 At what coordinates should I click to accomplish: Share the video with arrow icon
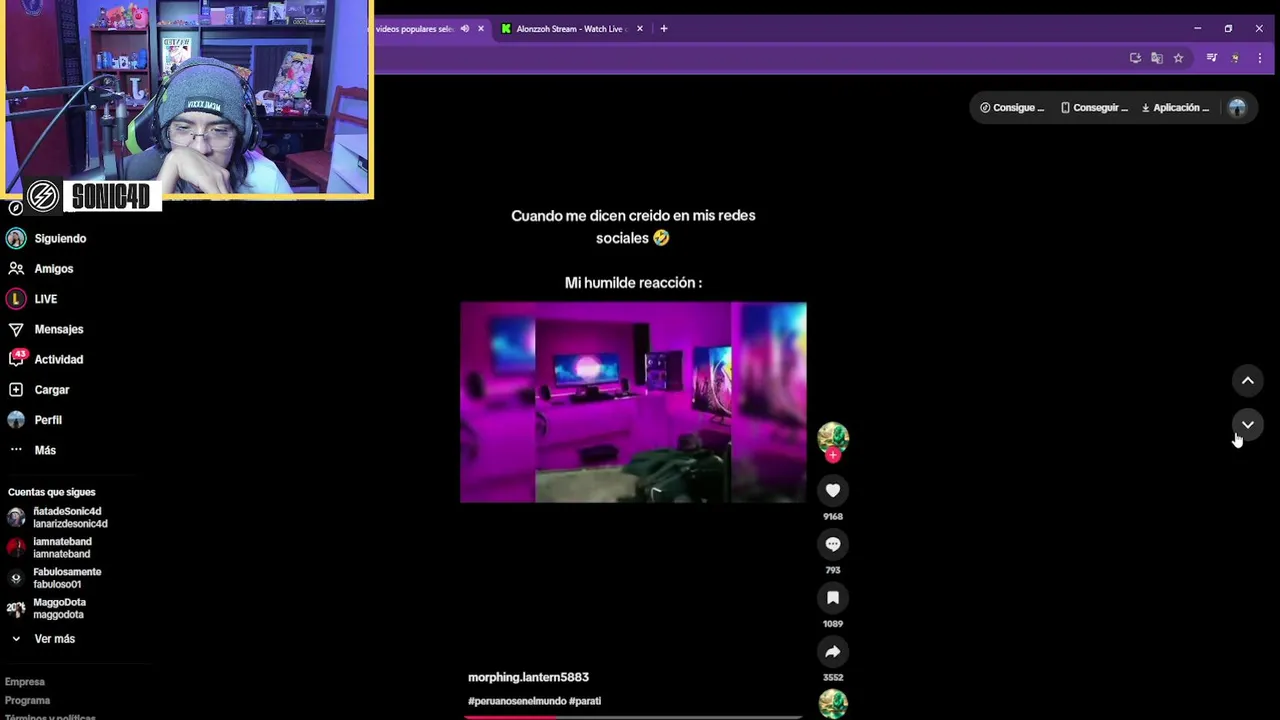coord(833,652)
